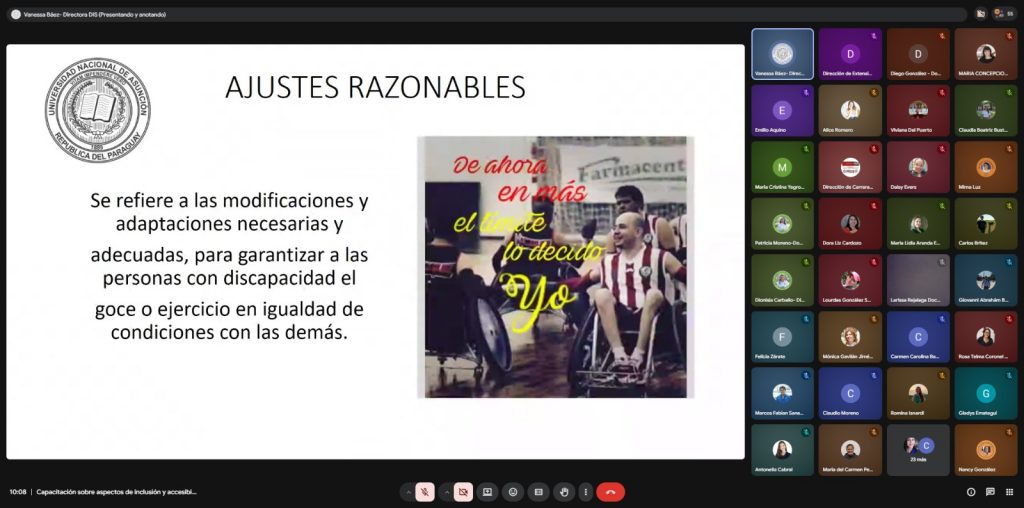The height and width of the screenshot is (508, 1024).
Task: Toggle captions or layout icon in call bar
Action: coord(538,492)
